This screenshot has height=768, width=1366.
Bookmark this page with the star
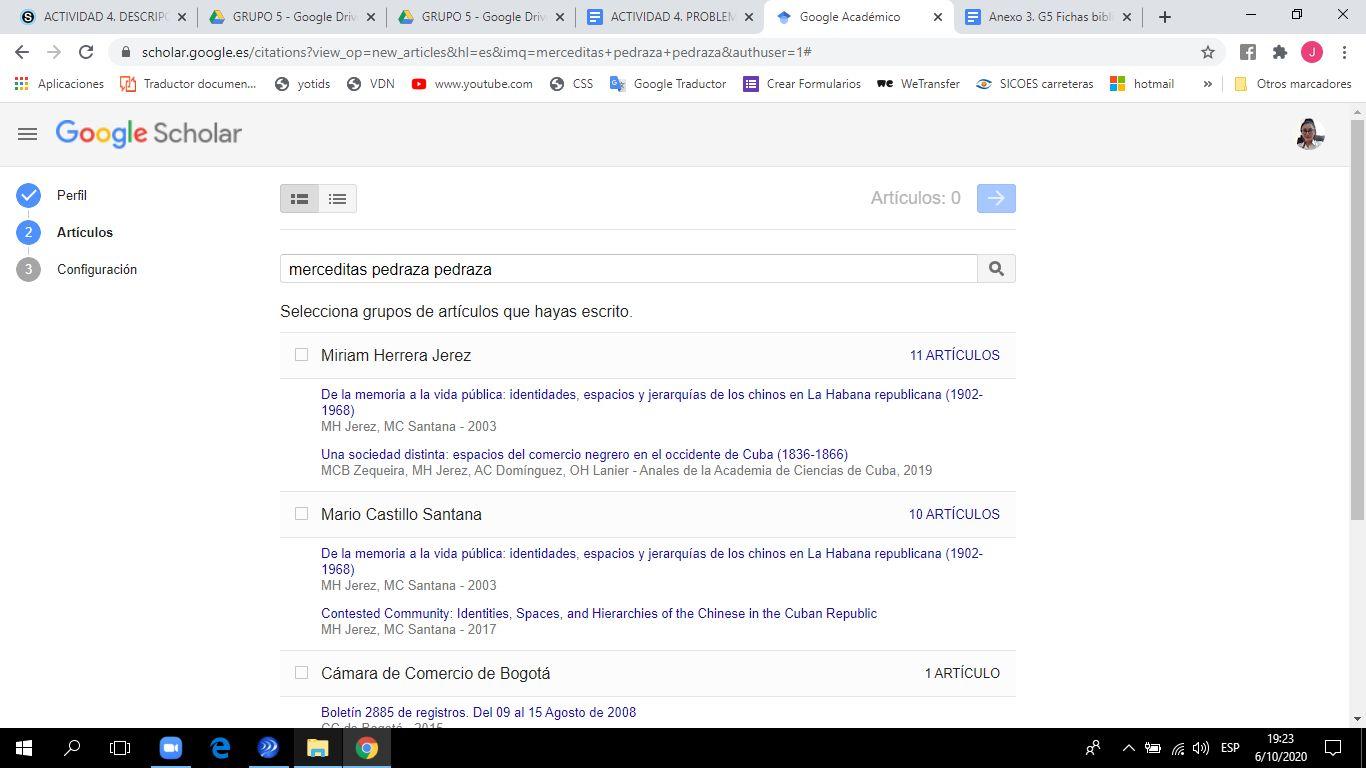pos(1208,52)
